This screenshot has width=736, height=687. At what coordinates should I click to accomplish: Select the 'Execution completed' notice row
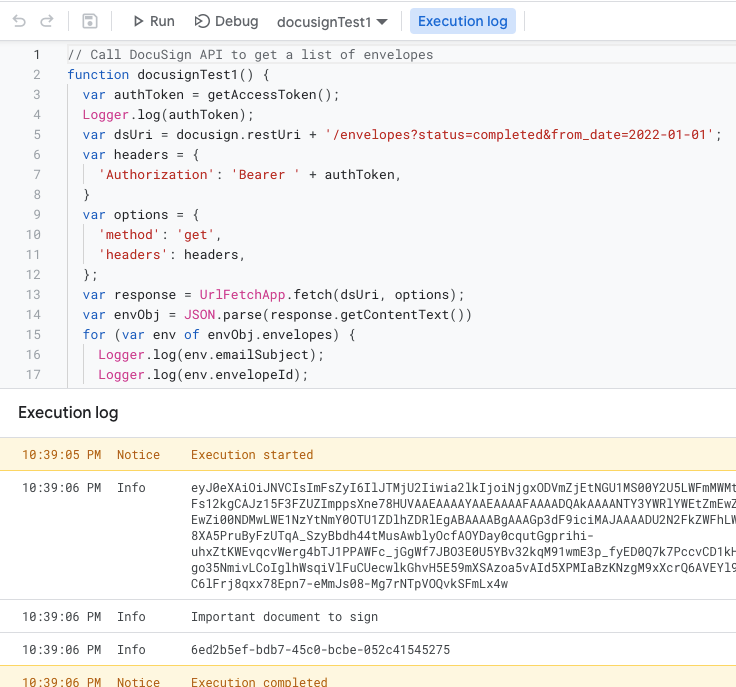(x=368, y=677)
